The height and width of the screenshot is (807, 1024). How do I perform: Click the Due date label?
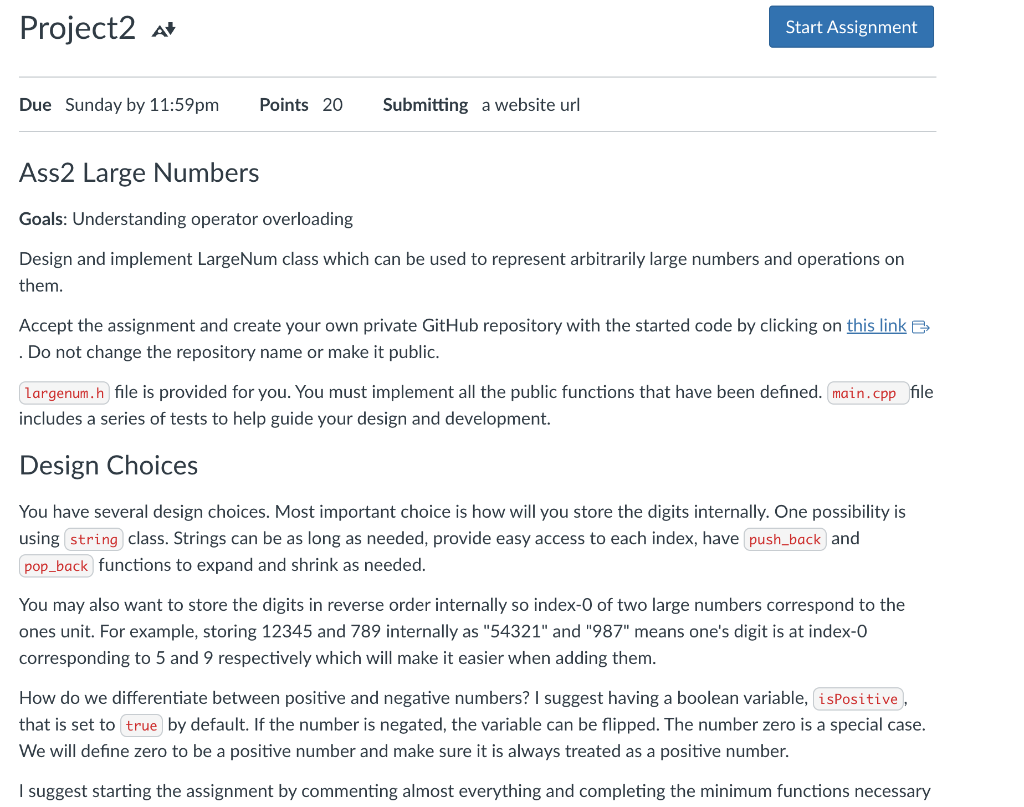point(35,104)
